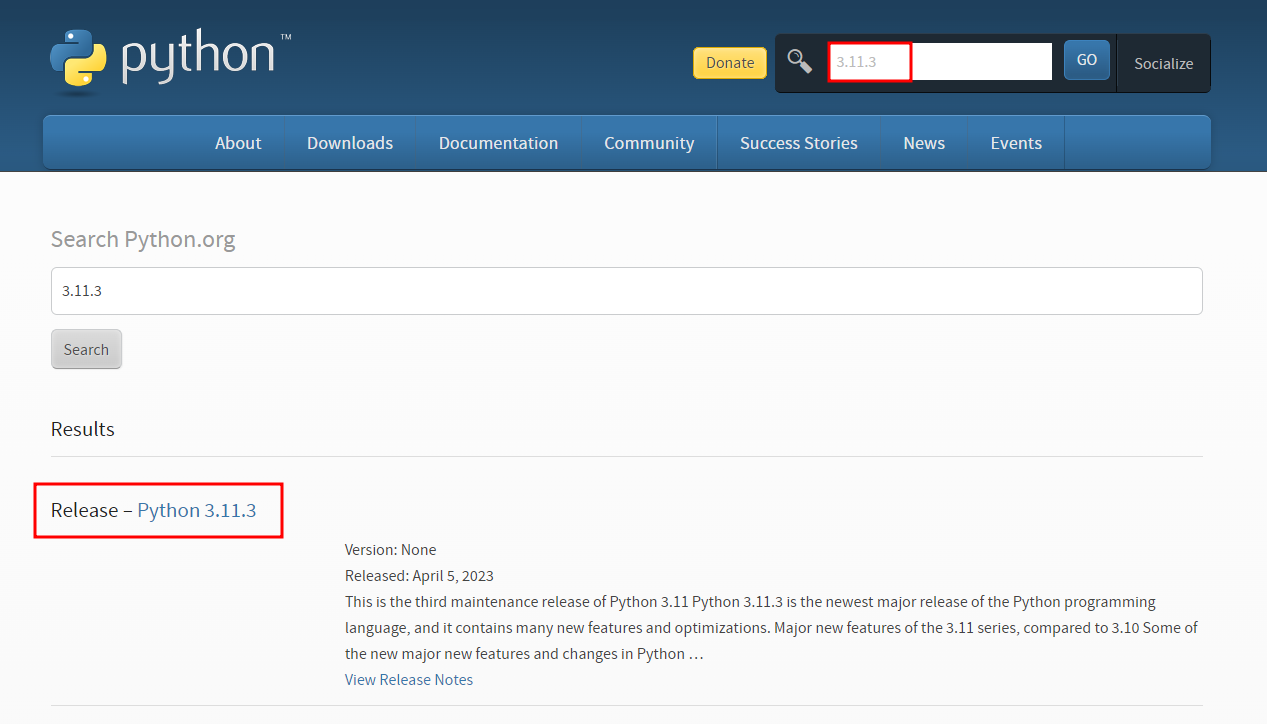The image size is (1267, 724).
Task: Open the View Release Notes link
Action: point(409,680)
